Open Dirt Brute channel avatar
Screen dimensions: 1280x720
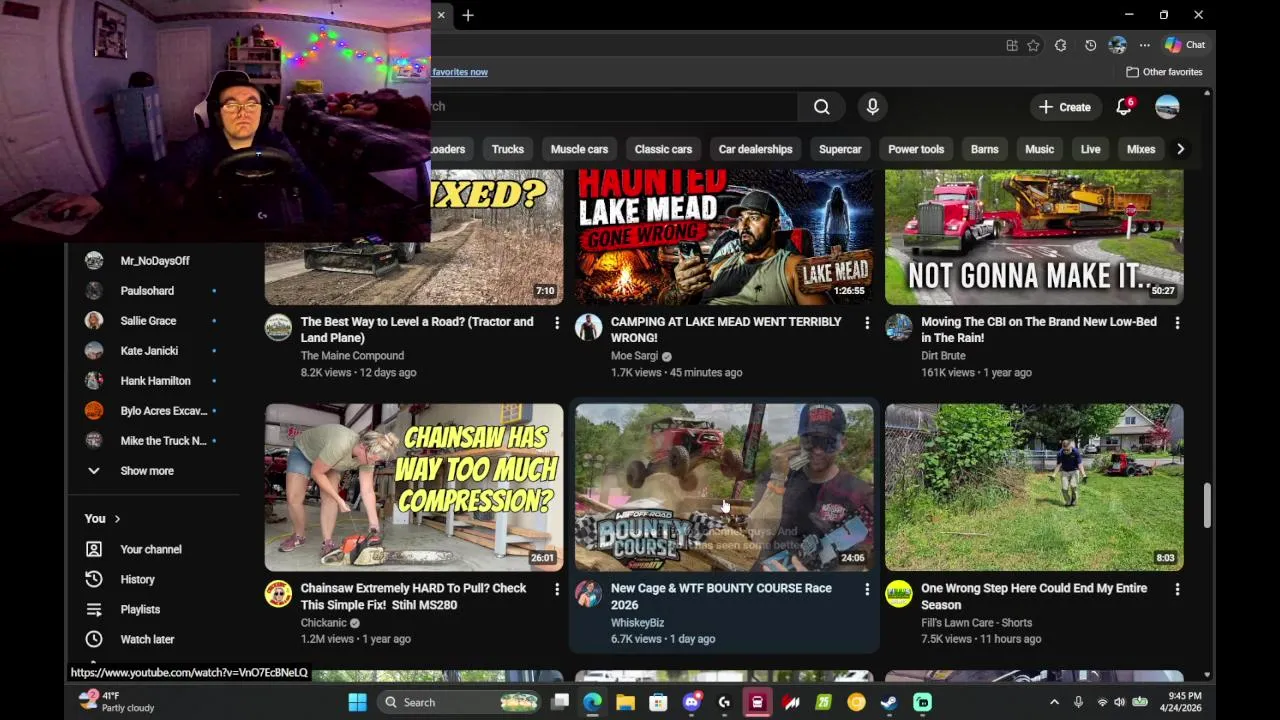point(898,327)
